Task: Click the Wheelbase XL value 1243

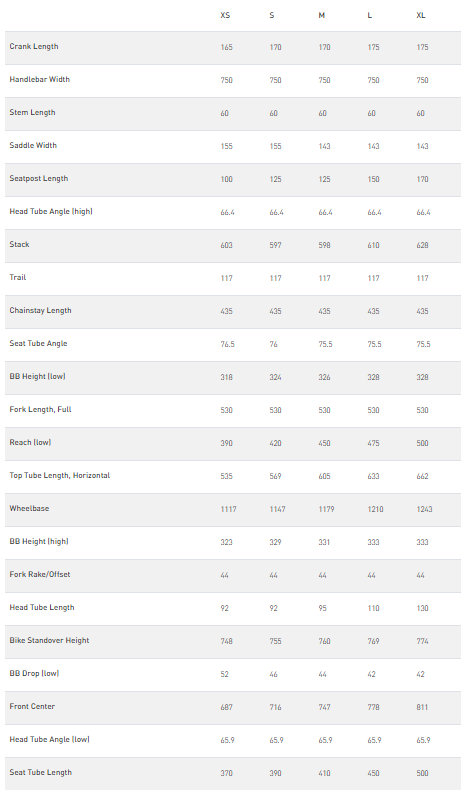Action: 424,509
